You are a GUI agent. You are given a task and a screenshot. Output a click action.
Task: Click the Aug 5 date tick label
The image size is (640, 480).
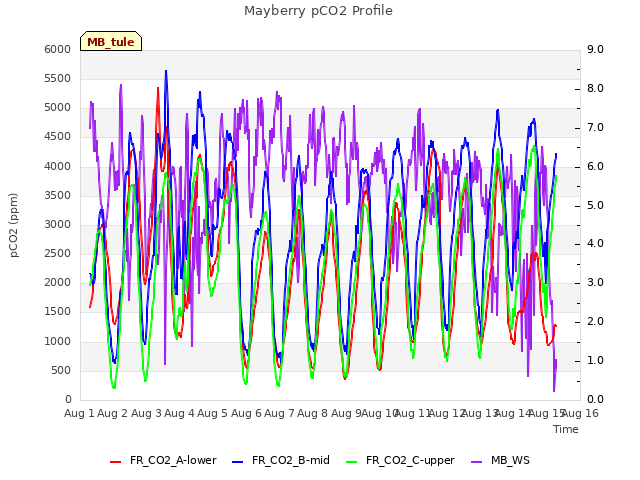click(x=213, y=413)
